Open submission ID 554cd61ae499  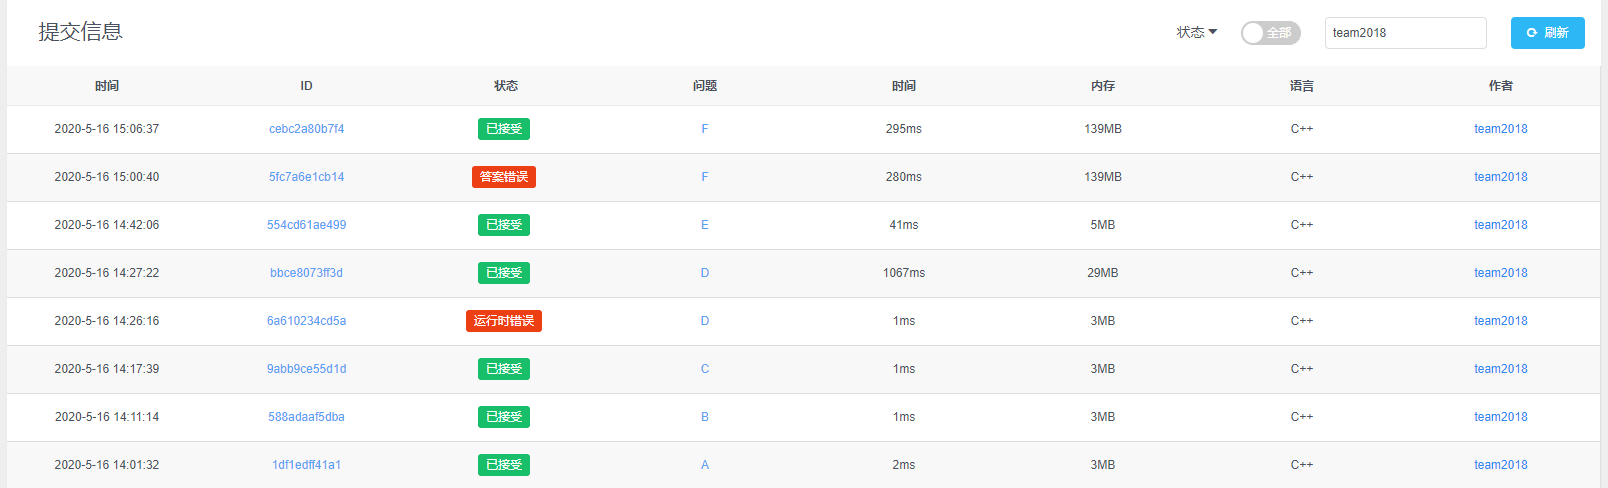click(306, 225)
